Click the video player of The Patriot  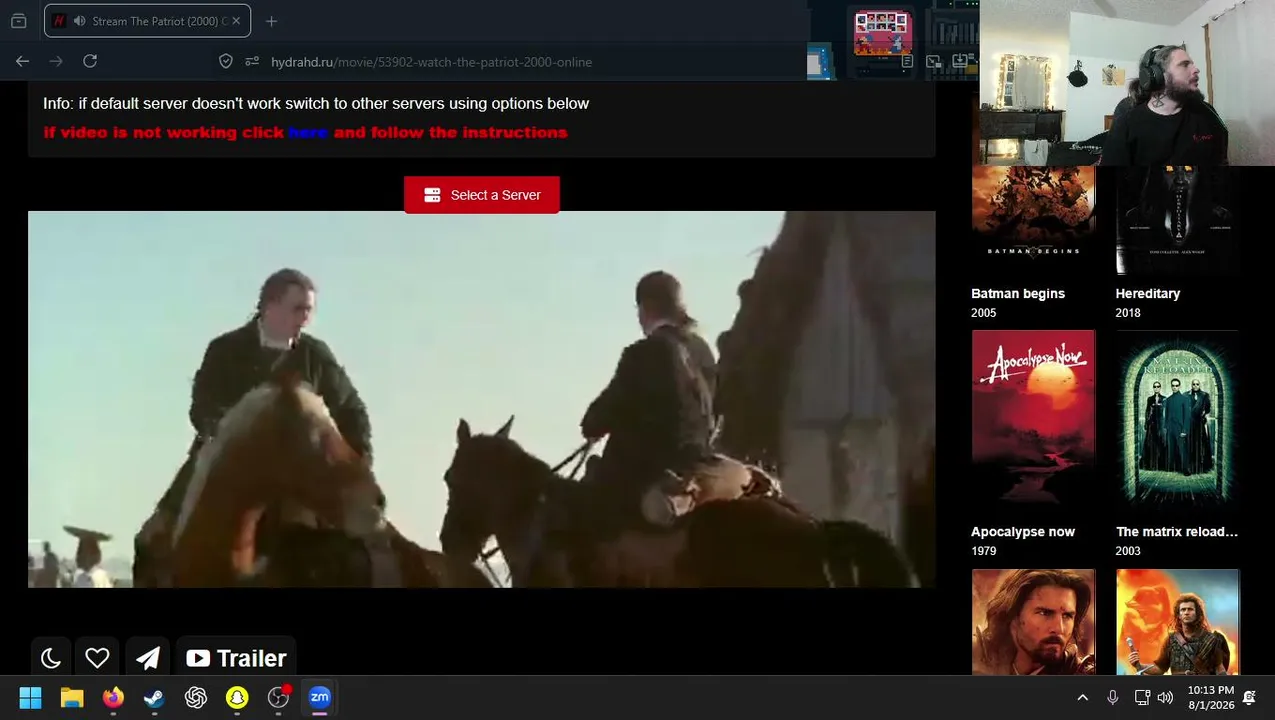click(482, 399)
